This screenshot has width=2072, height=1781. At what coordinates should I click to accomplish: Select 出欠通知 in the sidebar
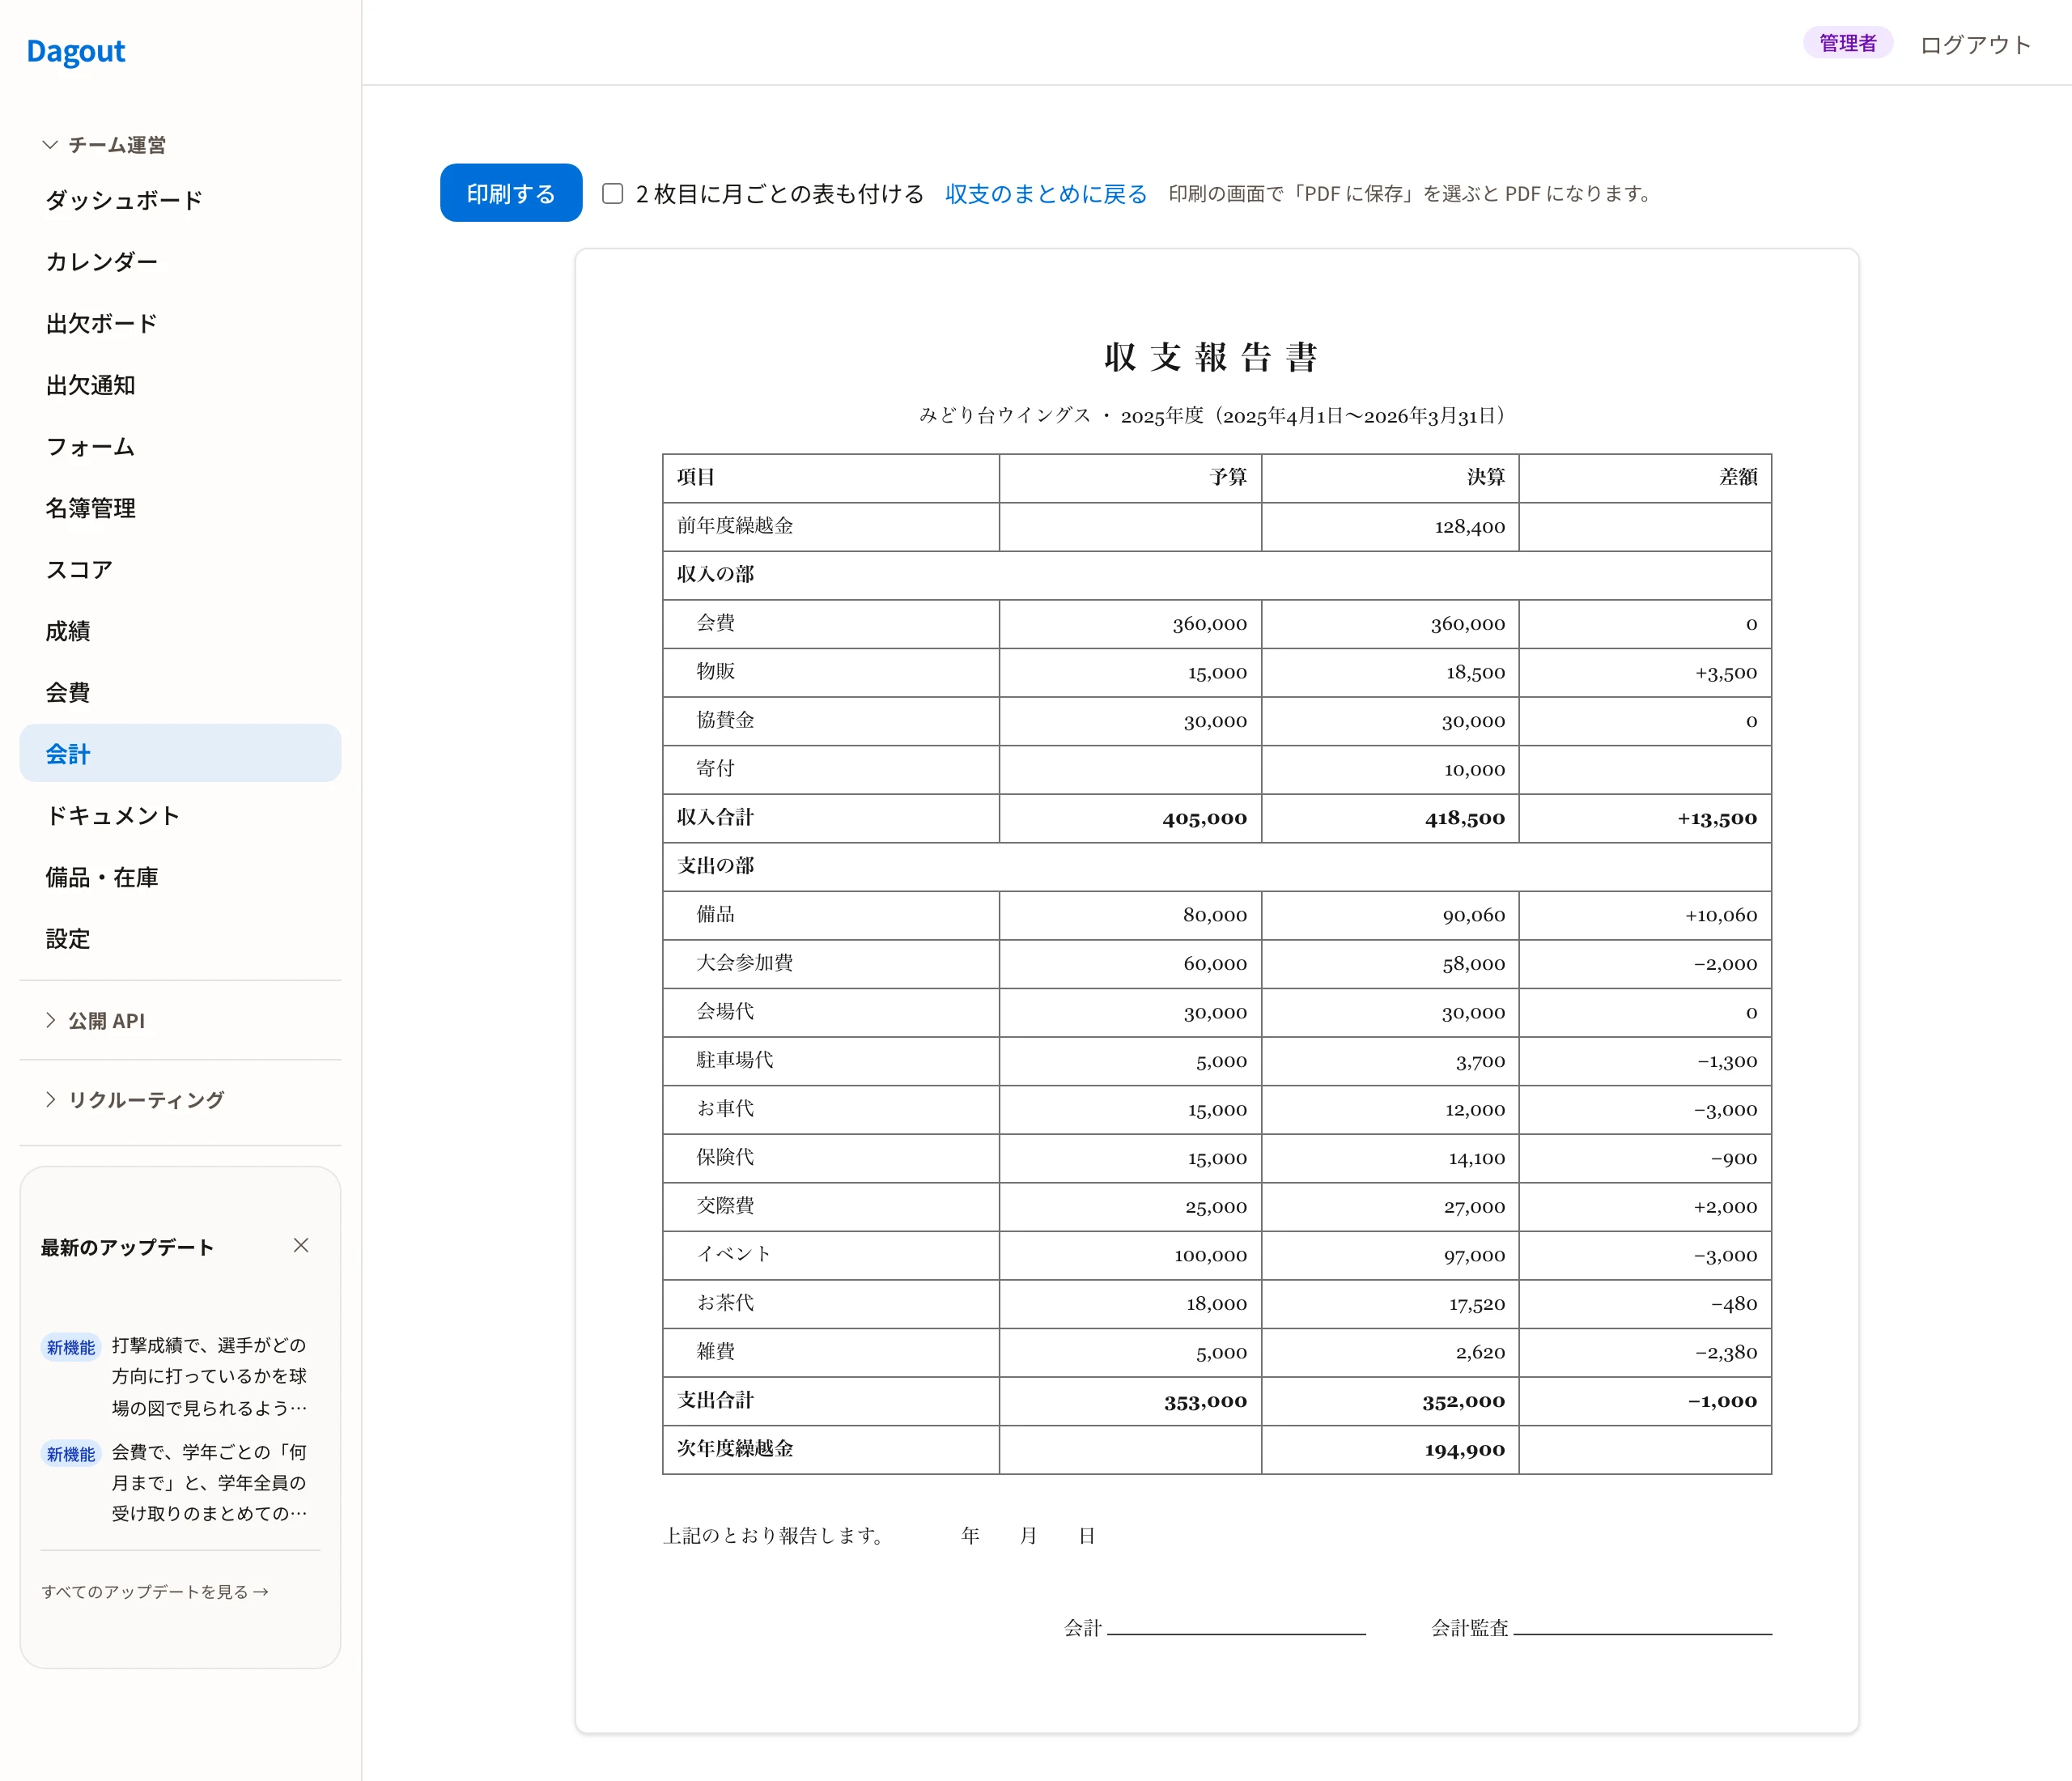click(180, 385)
